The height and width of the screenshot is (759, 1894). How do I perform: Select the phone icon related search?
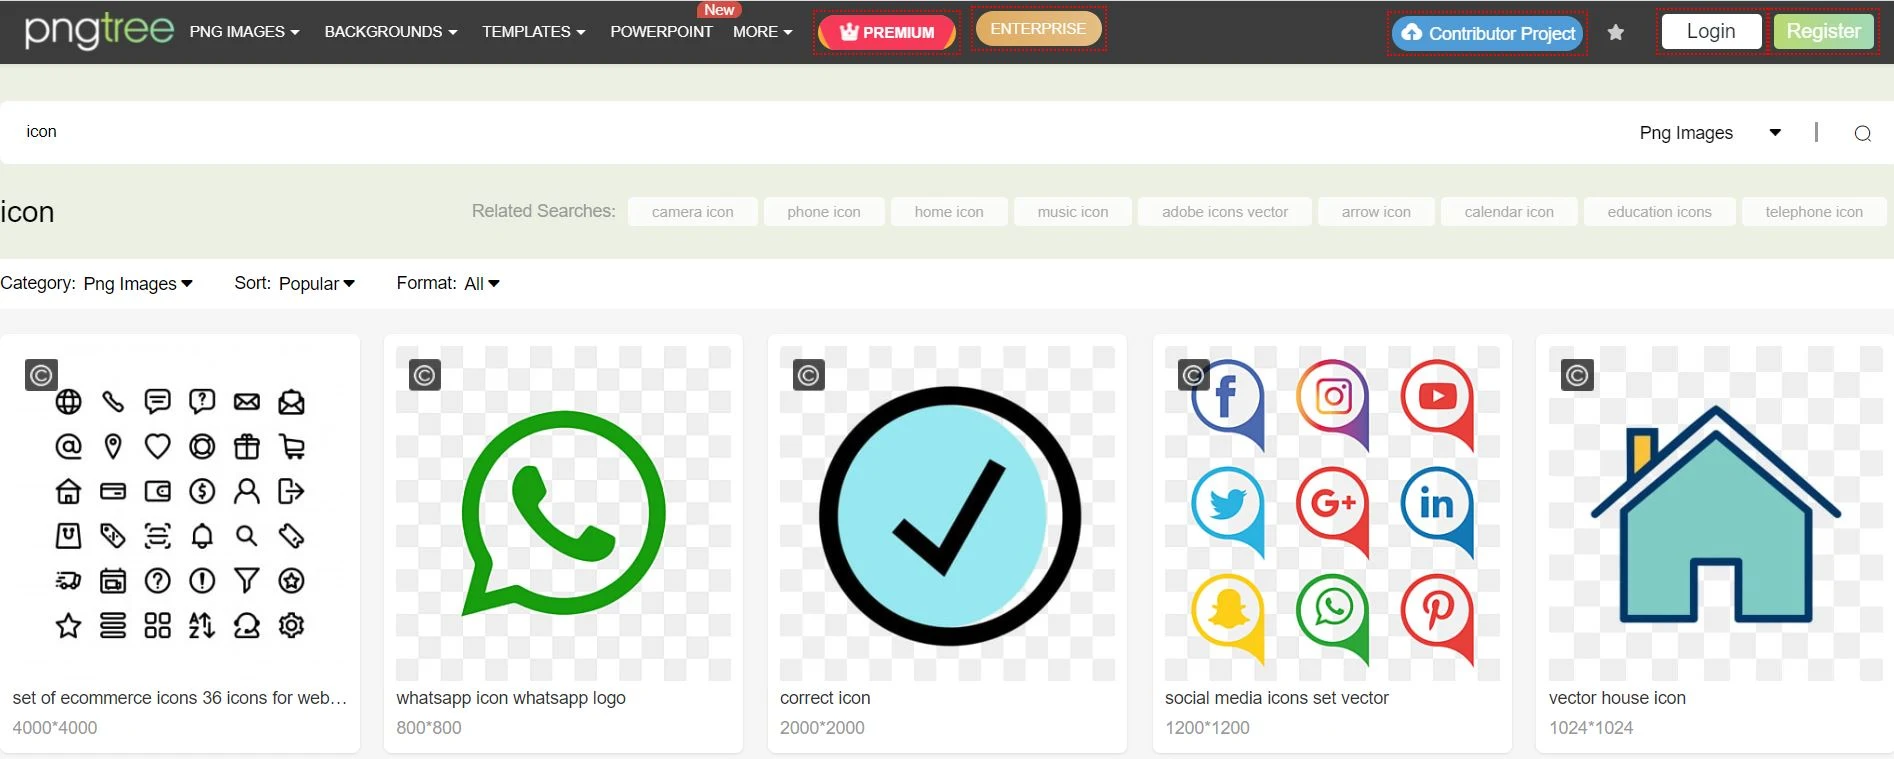tap(824, 212)
